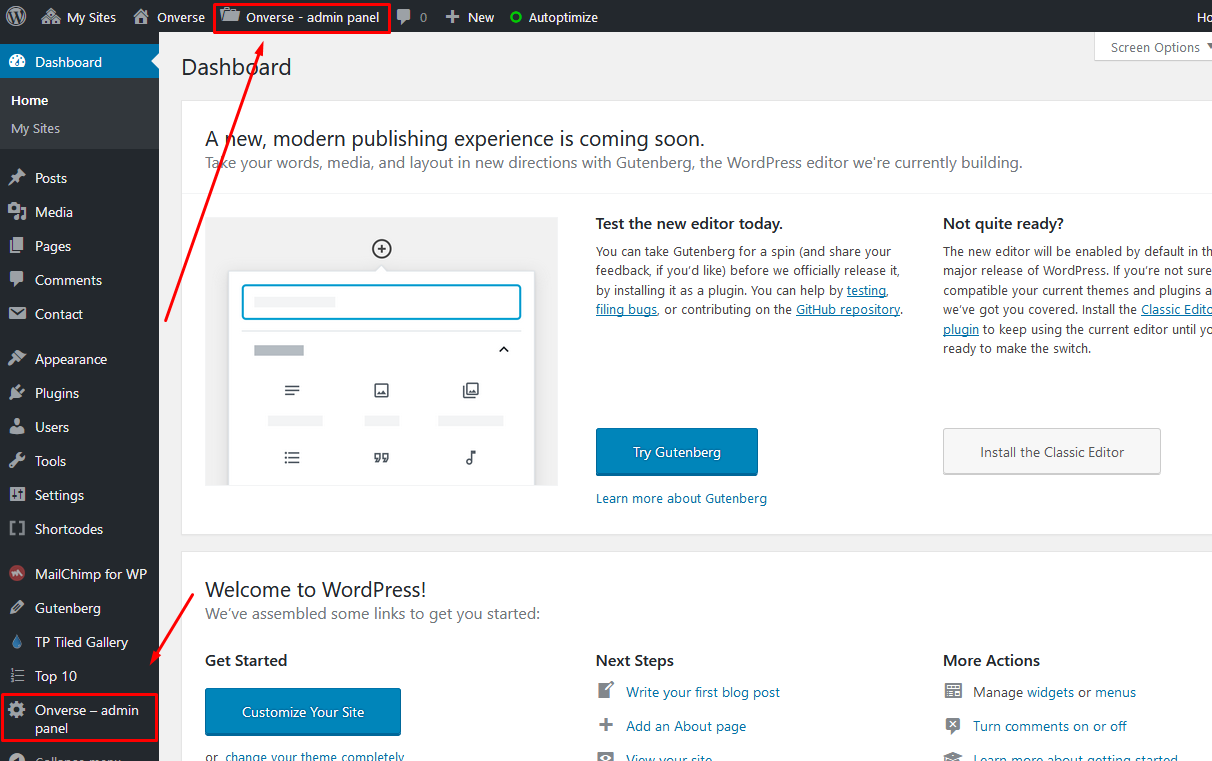Image resolution: width=1212 pixels, height=761 pixels.
Task: Open the comments bubble icon in the admin bar
Action: [x=404, y=17]
